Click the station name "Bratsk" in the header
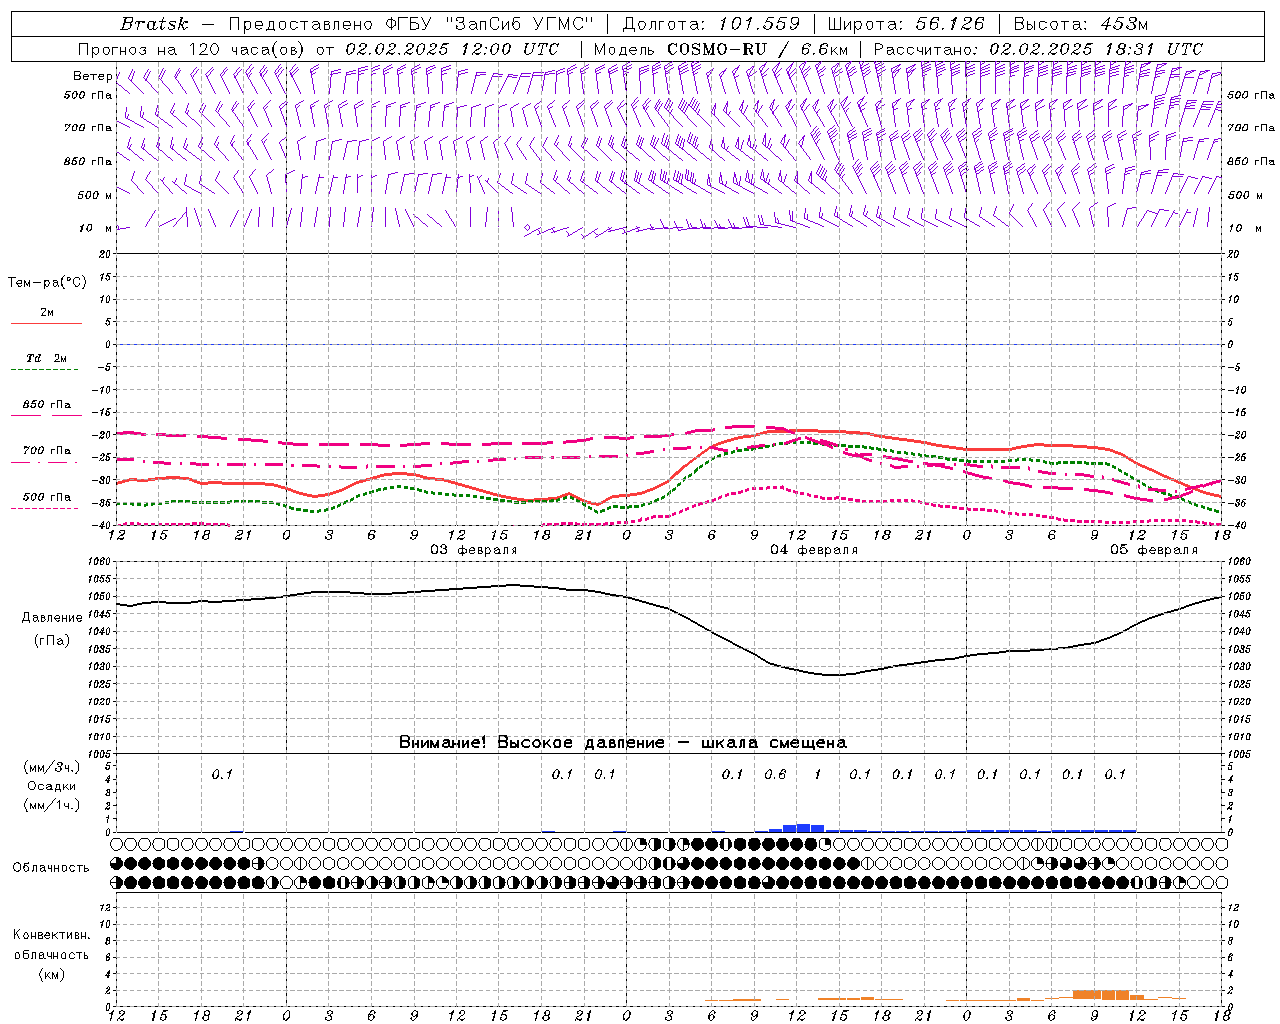Image resolution: width=1280 pixels, height=1024 pixels. pyautogui.click(x=153, y=24)
